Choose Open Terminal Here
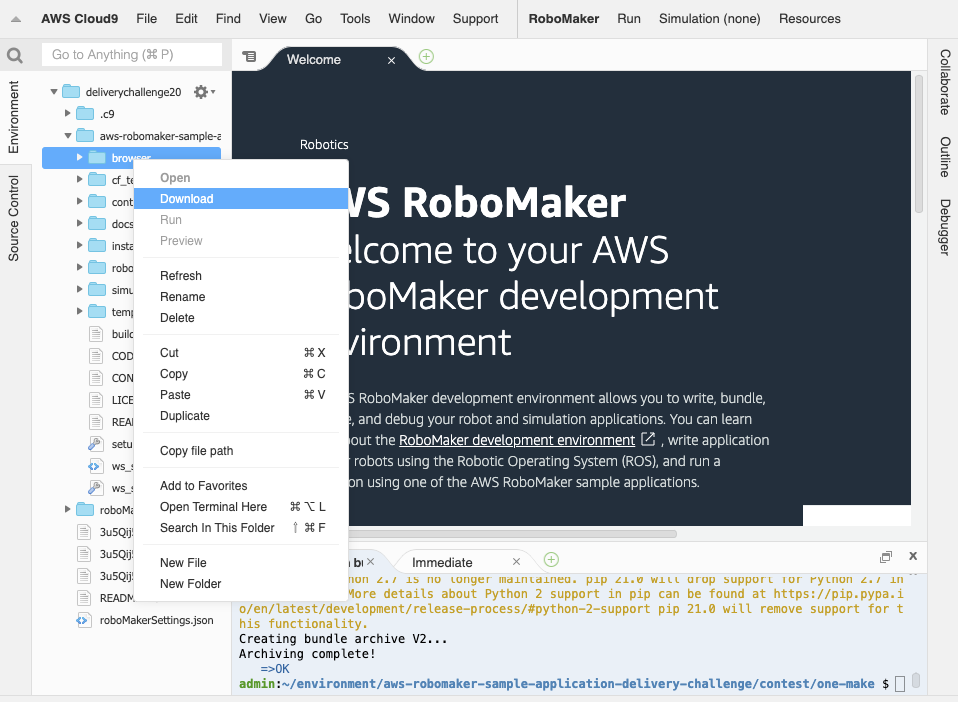Viewport: 958px width, 702px height. (x=241, y=506)
